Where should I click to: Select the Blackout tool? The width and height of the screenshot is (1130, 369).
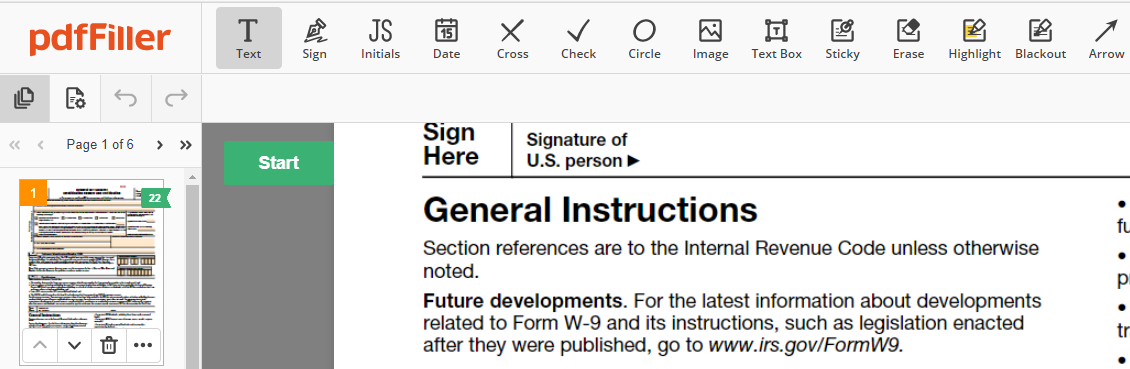pos(1040,38)
